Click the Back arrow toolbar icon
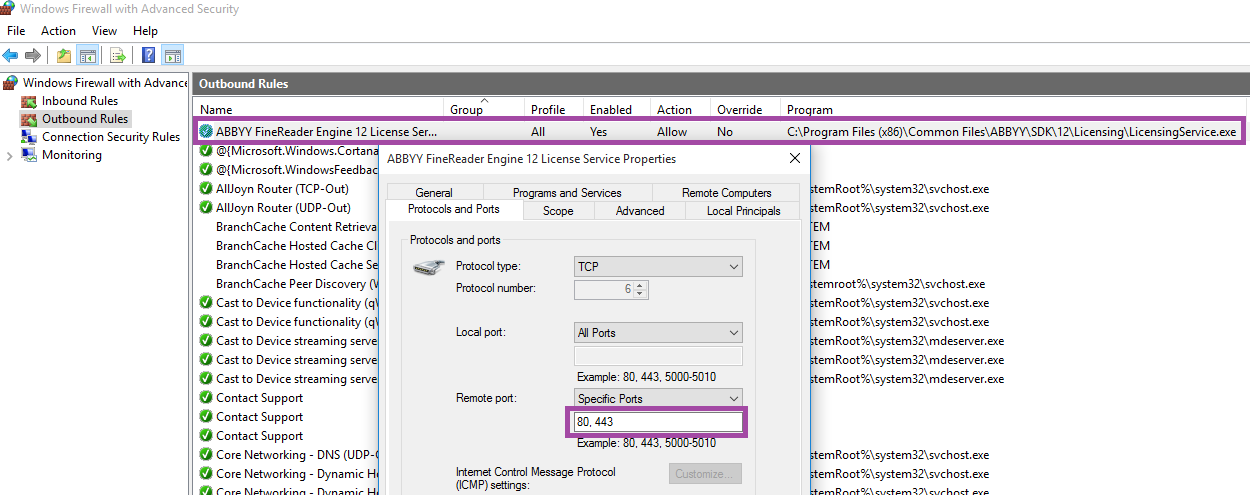This screenshot has width=1250, height=495. (10, 55)
